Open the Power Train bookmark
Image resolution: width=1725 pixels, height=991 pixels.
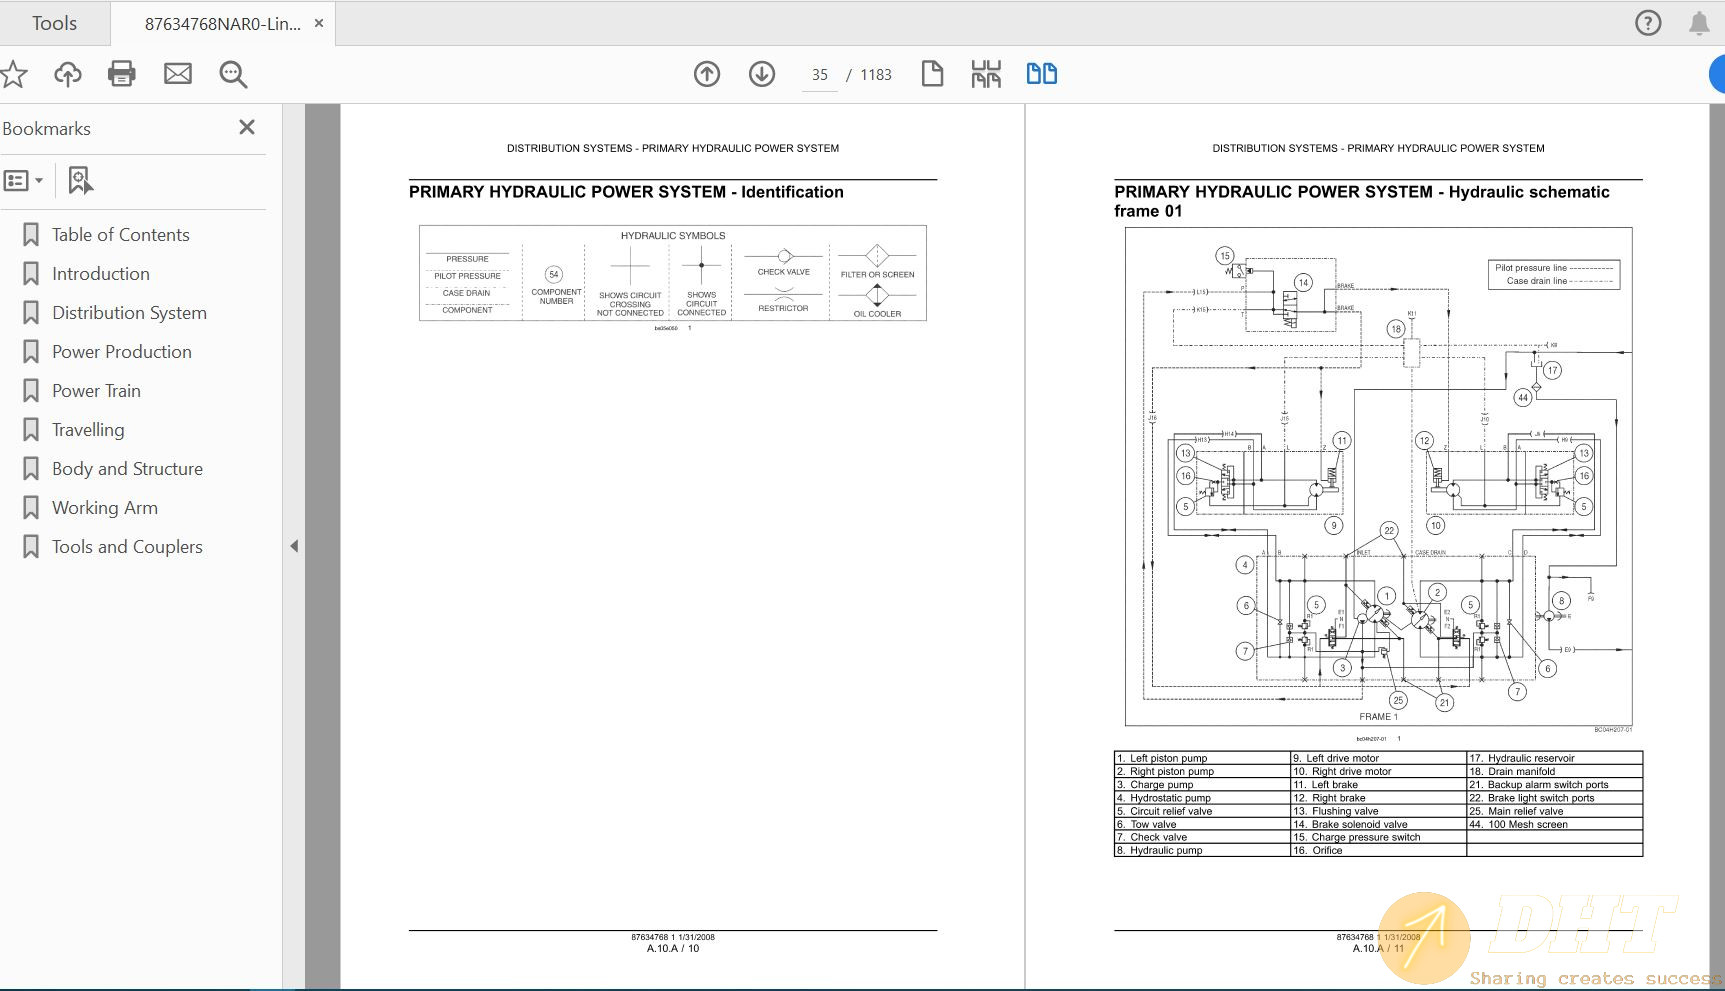click(96, 391)
